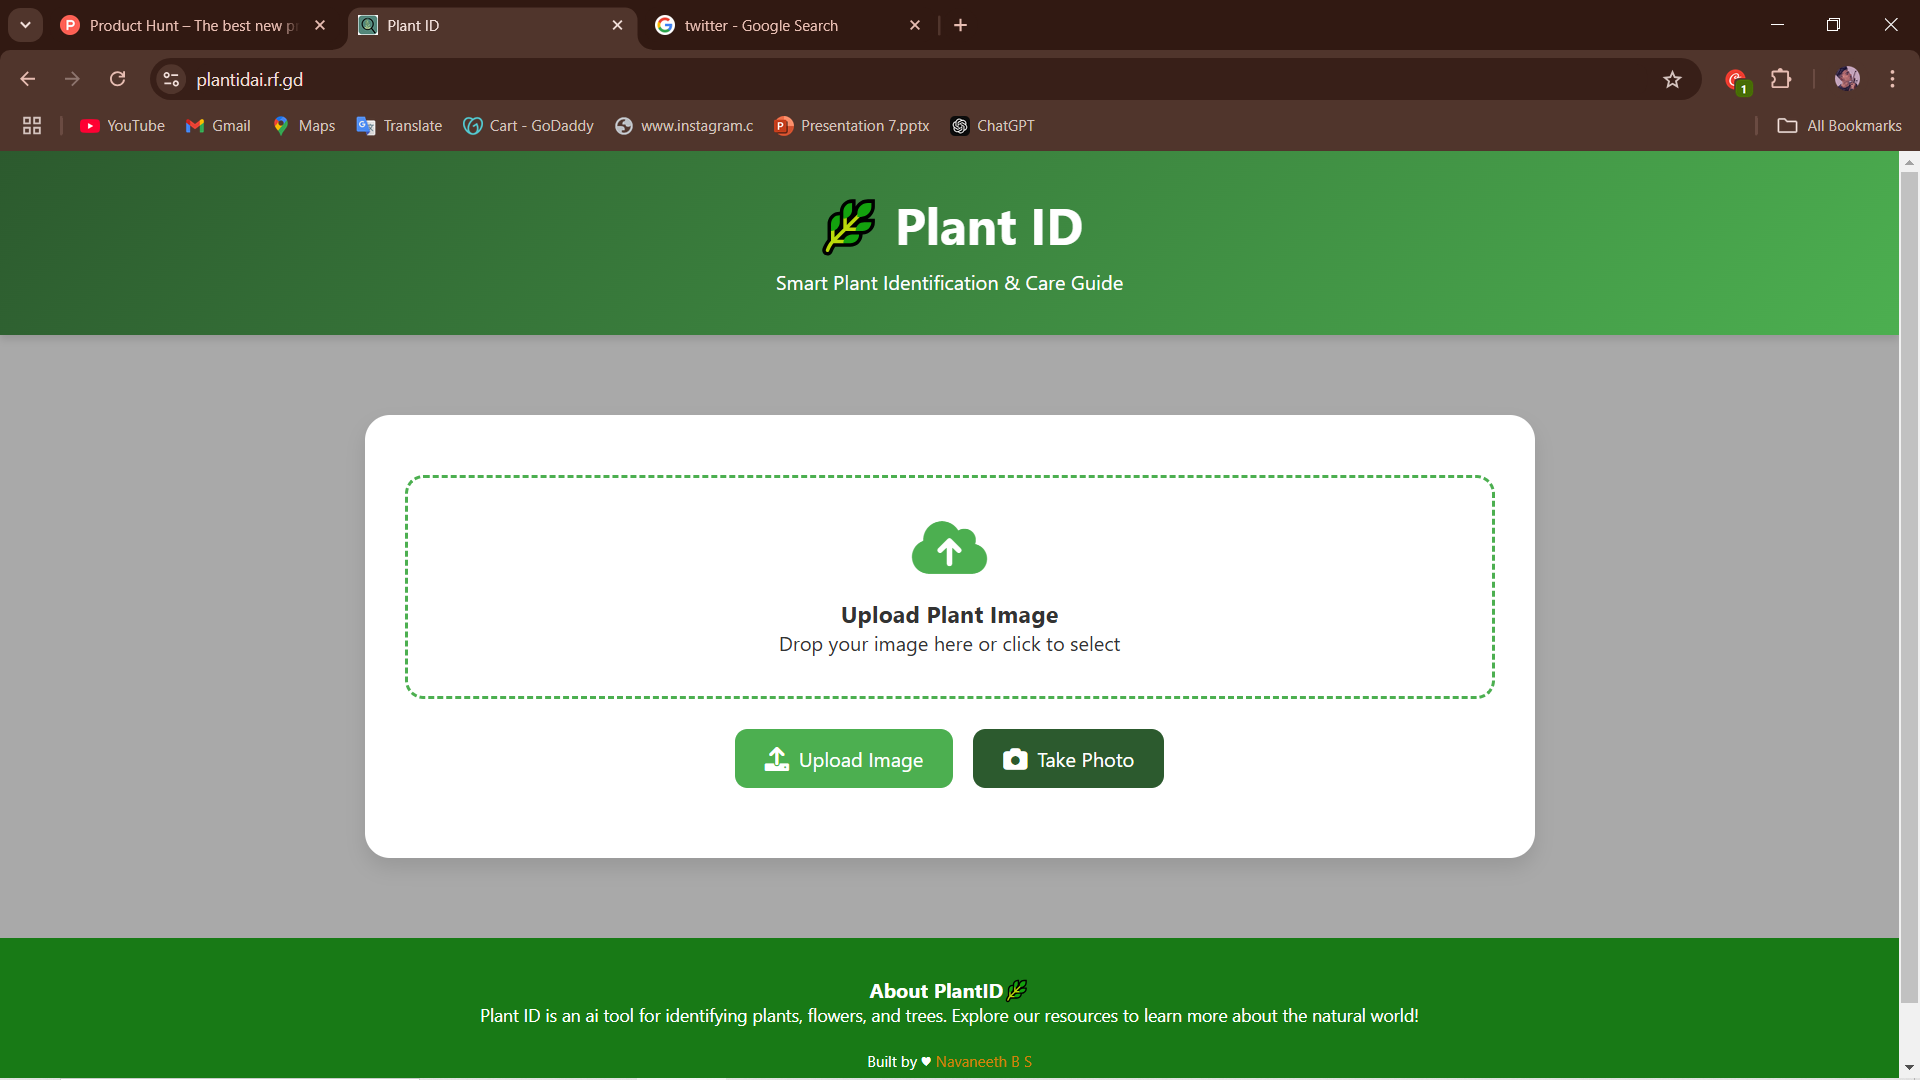Expand the tab search dropdown arrow
Image resolution: width=1920 pixels, height=1080 pixels.
[x=25, y=25]
